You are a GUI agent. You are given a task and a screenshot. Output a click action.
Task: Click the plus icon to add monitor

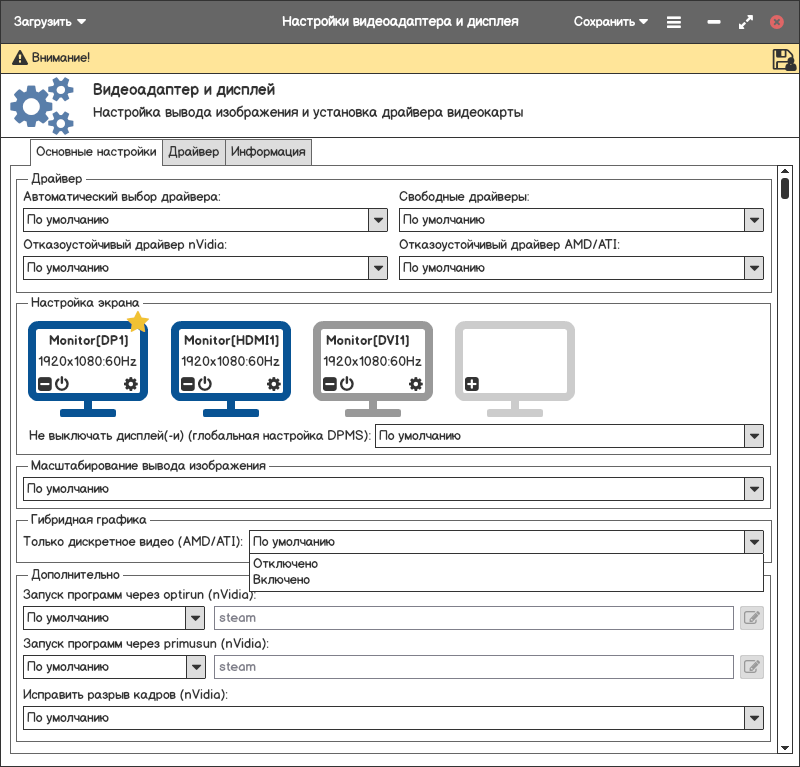click(472, 384)
